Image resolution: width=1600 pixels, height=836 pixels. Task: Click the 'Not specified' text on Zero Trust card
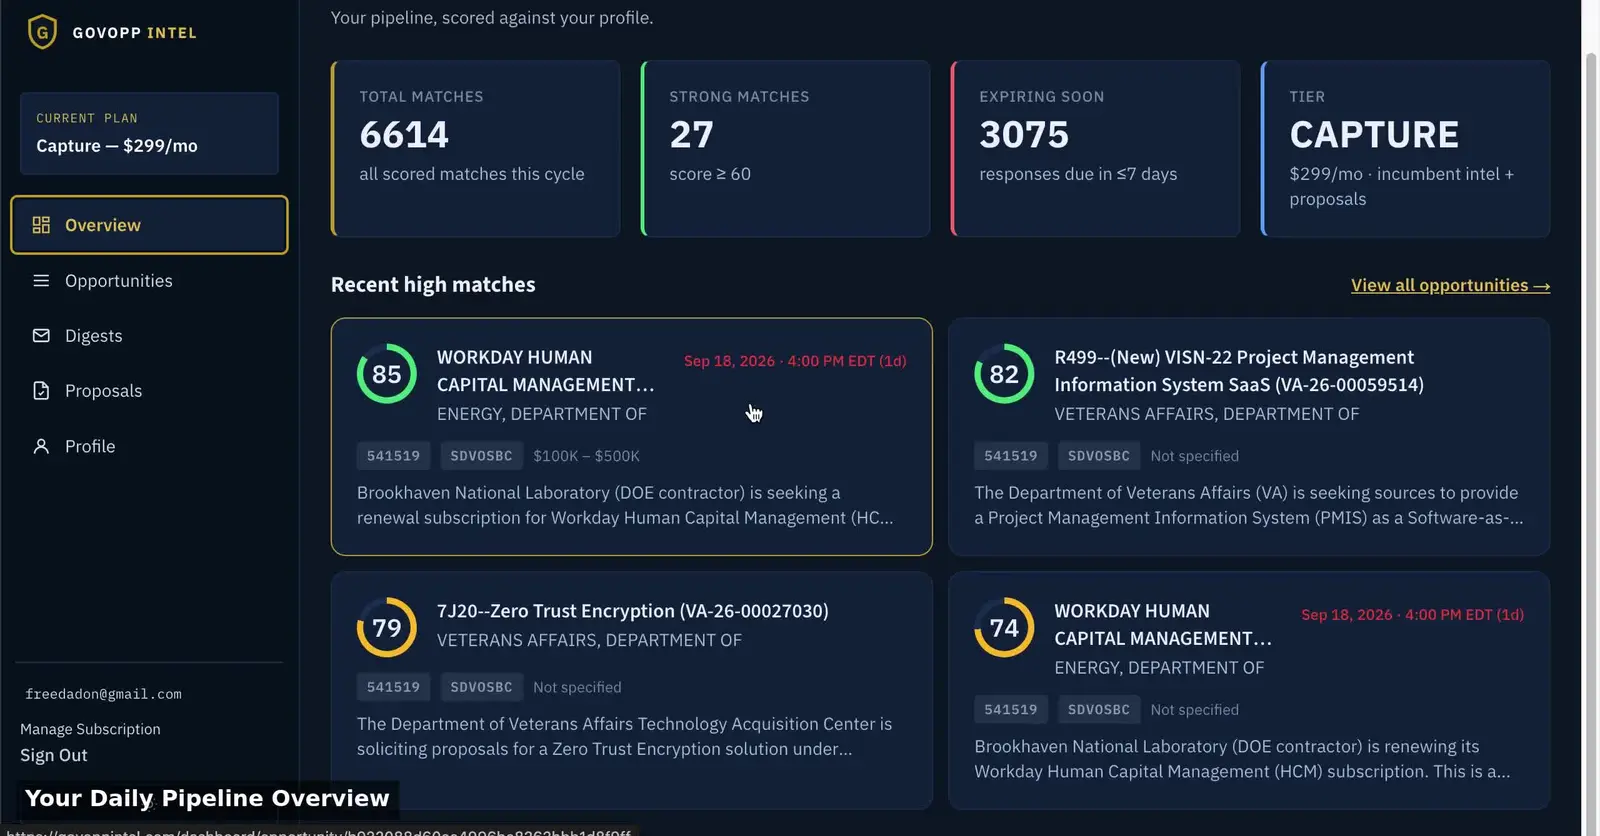pos(577,687)
